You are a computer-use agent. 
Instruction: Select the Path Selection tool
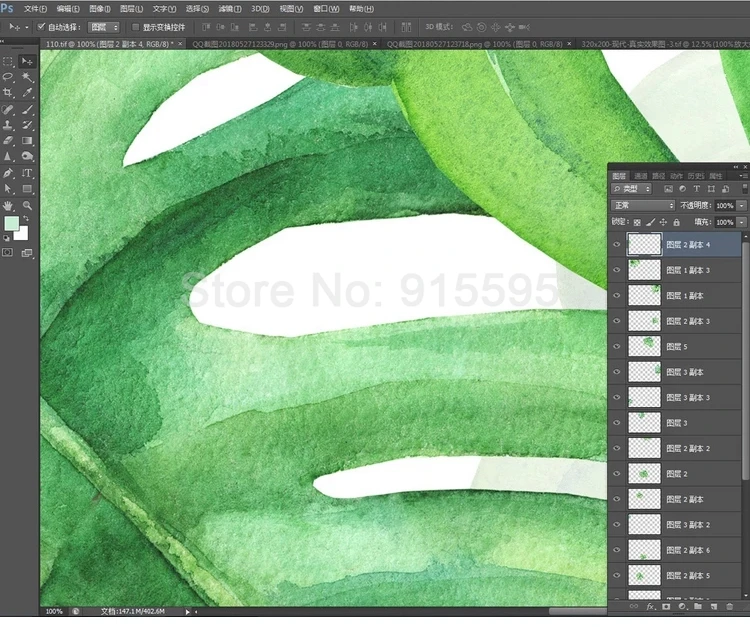[8, 188]
